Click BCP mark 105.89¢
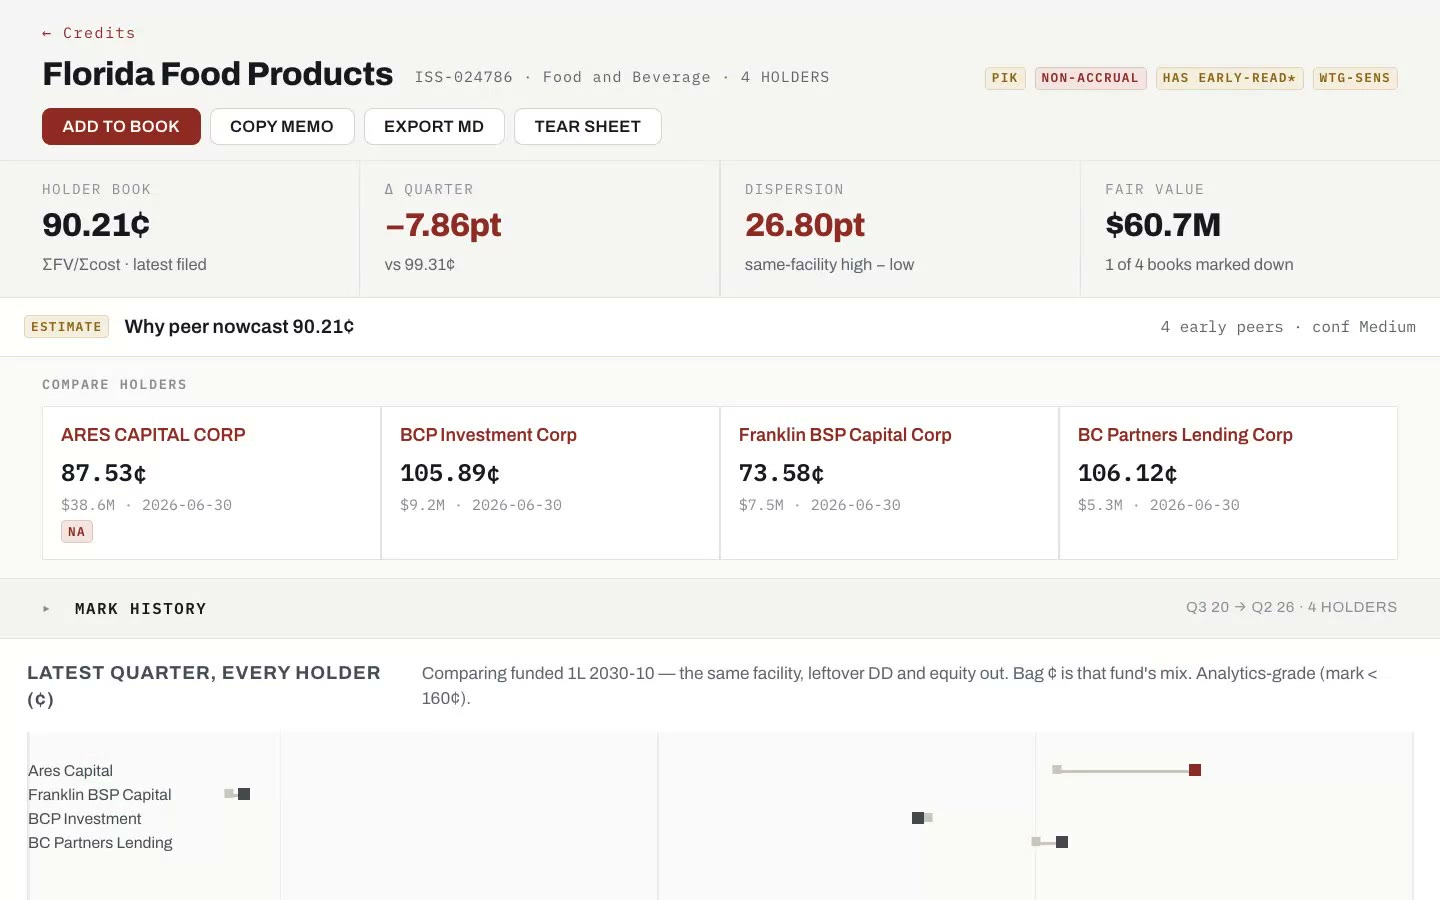The height and width of the screenshot is (900, 1440). pos(450,473)
